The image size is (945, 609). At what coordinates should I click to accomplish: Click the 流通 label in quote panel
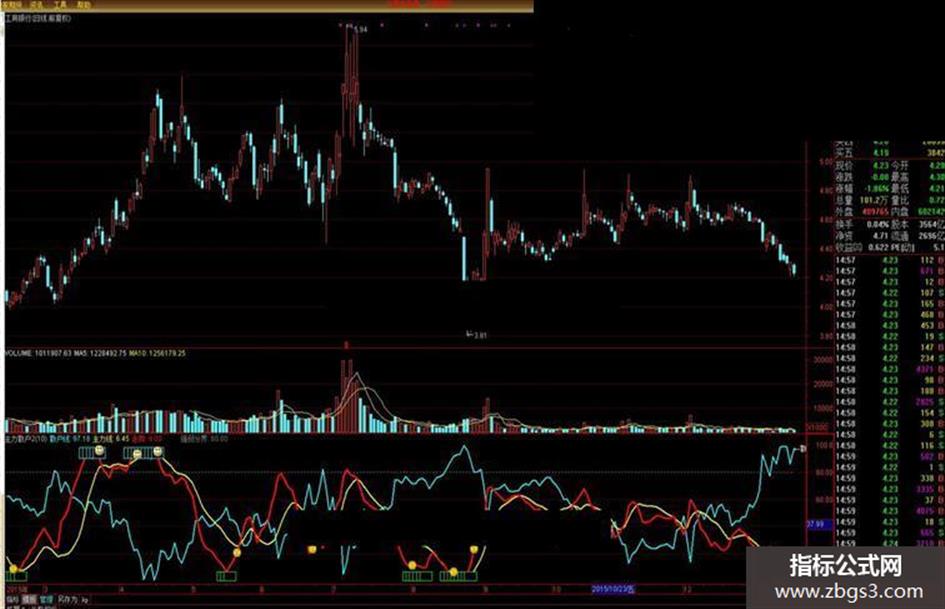click(x=900, y=236)
